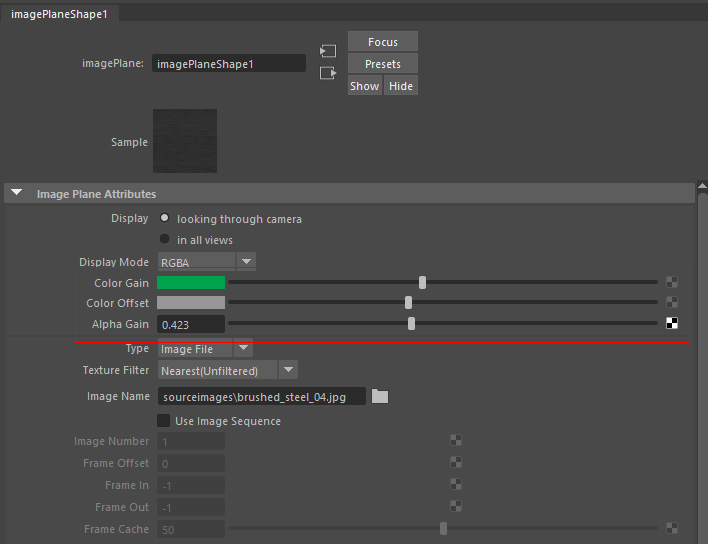This screenshot has height=544, width=708.
Task: Switch to the imagePlaneShape1 tab
Action: 59,13
